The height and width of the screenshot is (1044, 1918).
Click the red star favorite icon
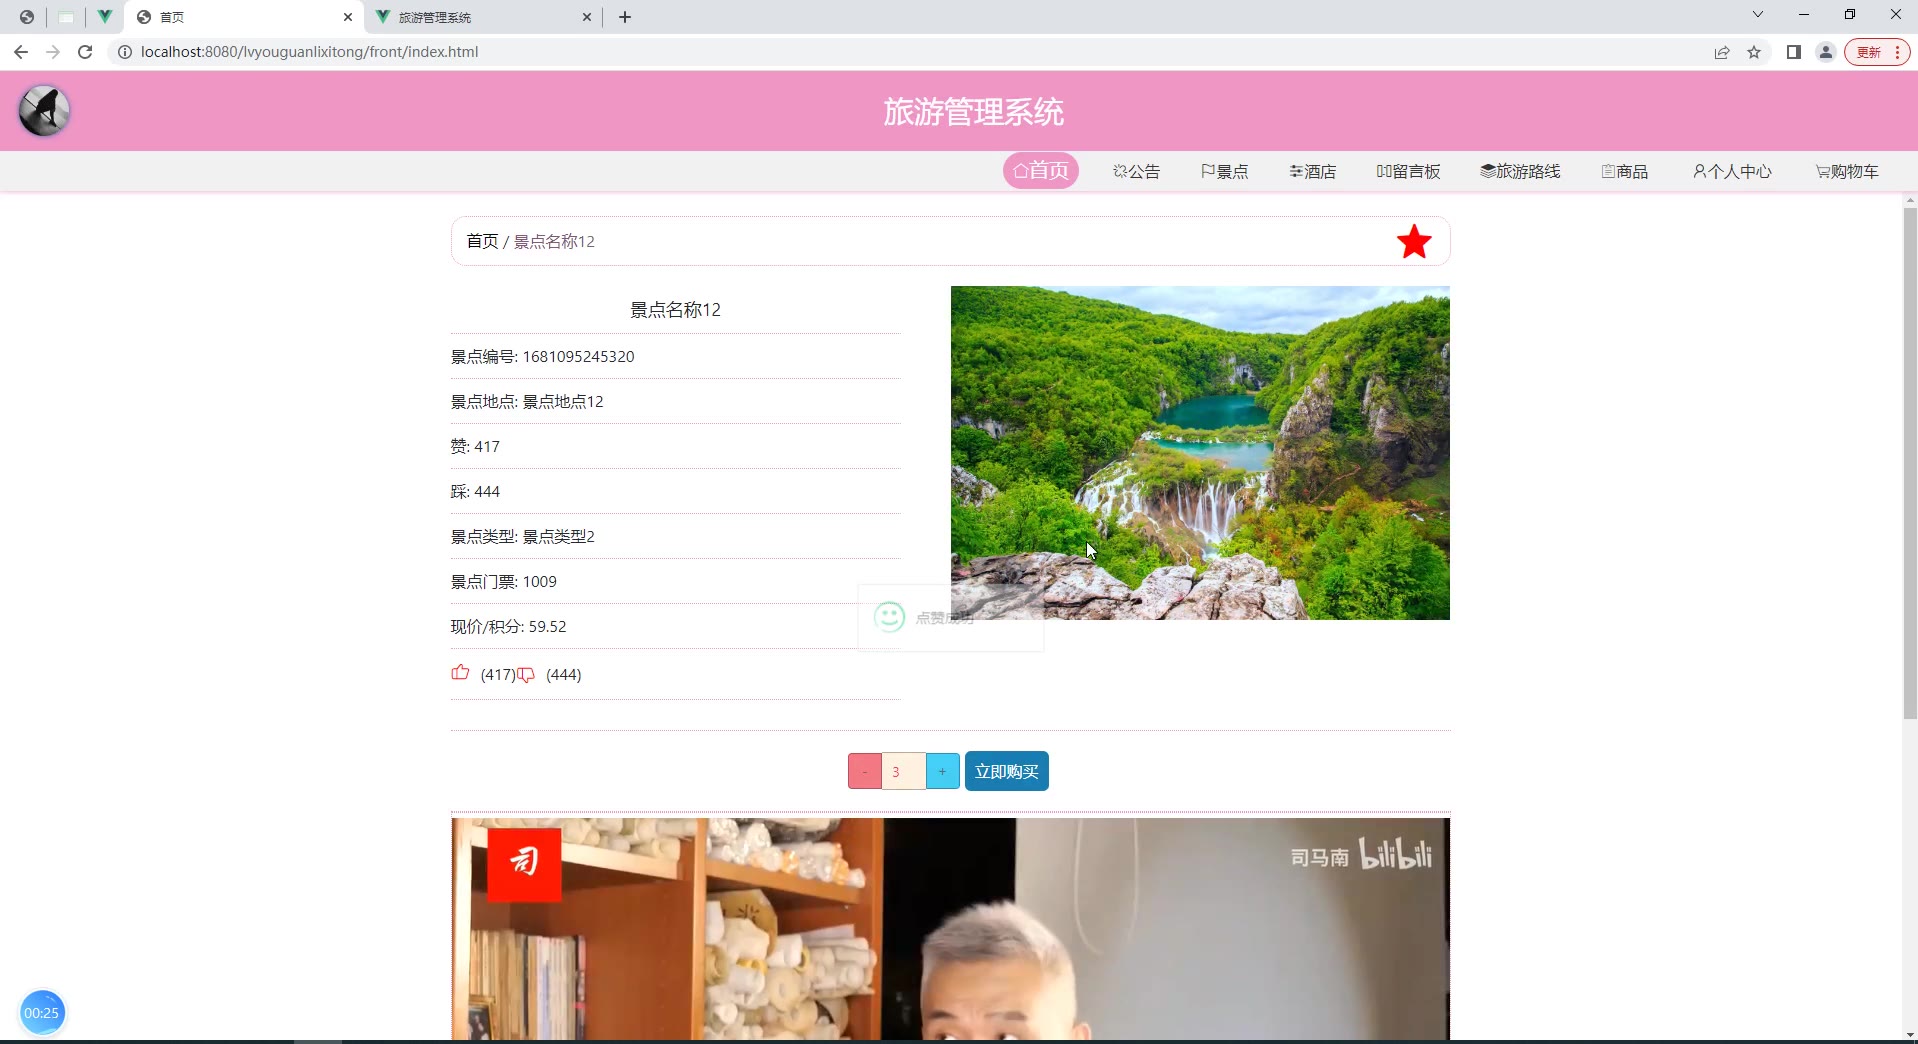tap(1414, 242)
